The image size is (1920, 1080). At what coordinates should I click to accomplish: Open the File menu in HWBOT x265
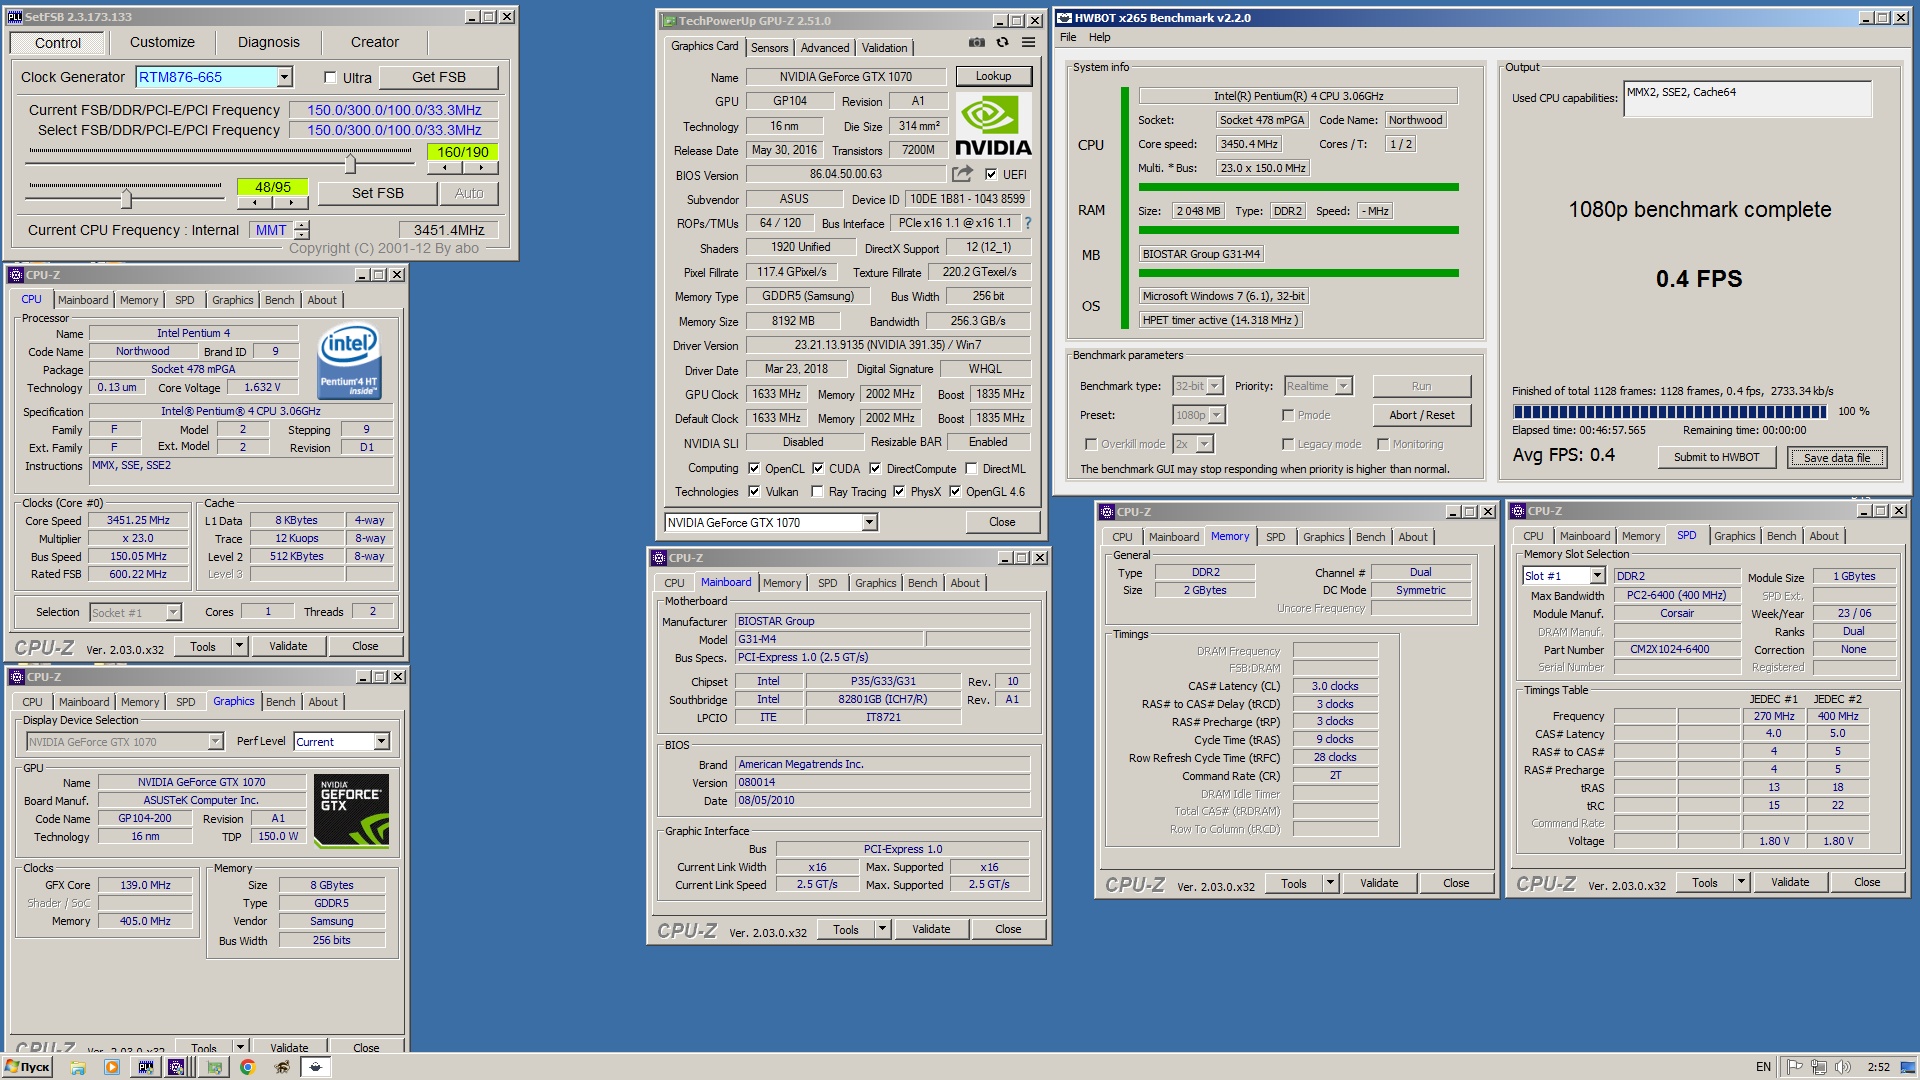click(x=1068, y=37)
